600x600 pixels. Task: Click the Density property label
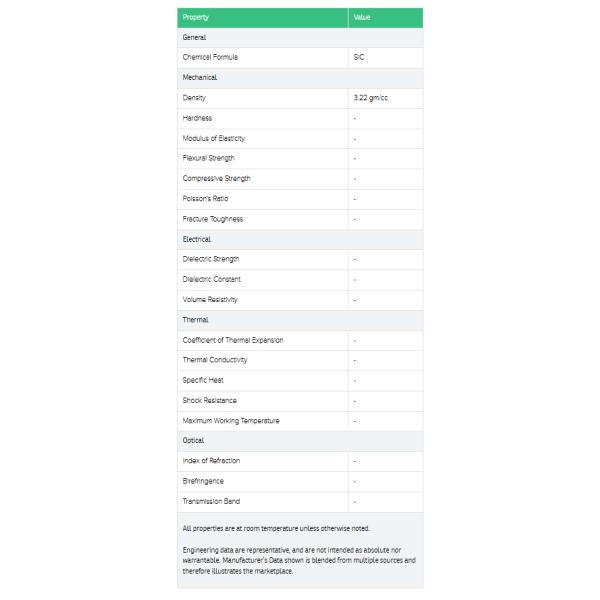195,98
